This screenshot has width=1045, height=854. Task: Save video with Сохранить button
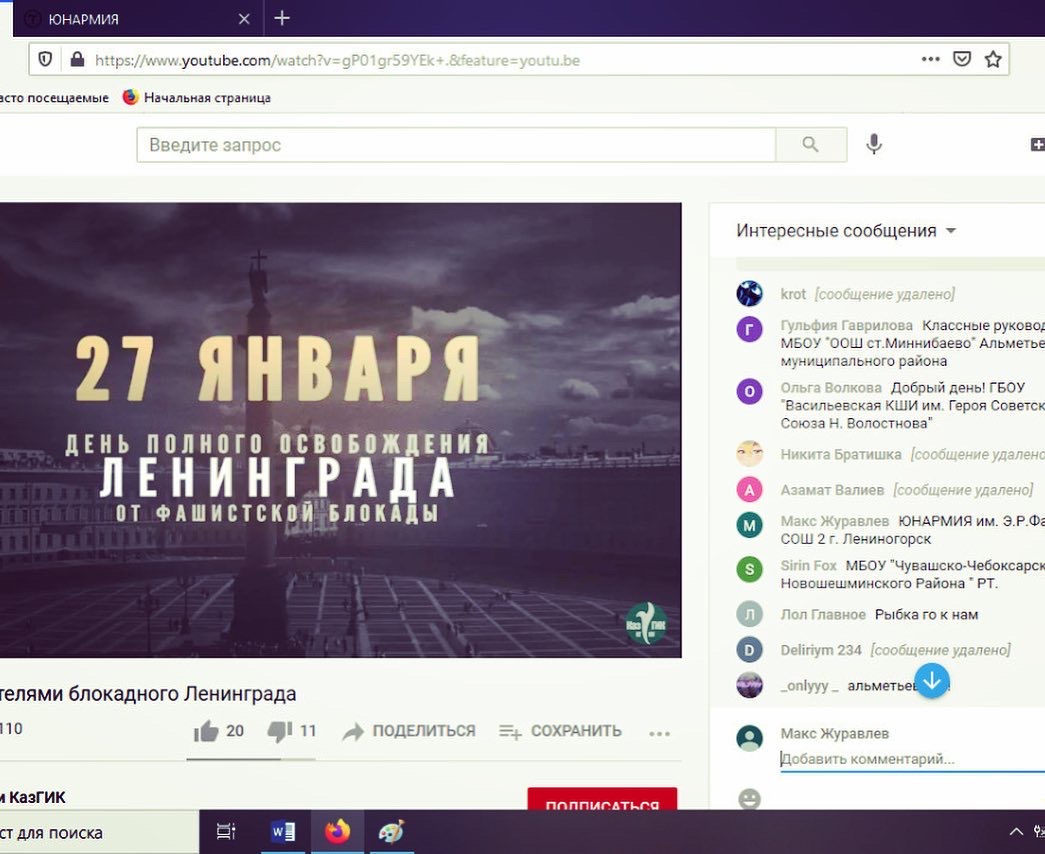[560, 731]
